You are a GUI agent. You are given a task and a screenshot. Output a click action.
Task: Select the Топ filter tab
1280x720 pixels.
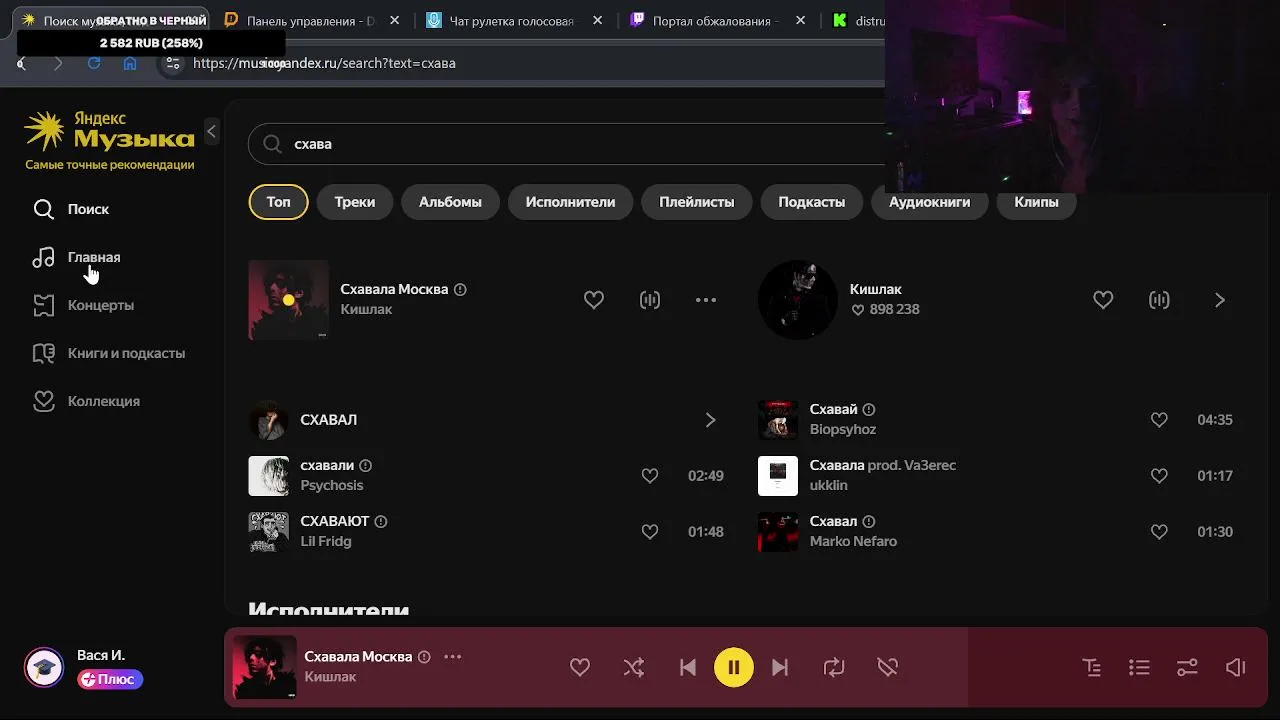point(278,202)
